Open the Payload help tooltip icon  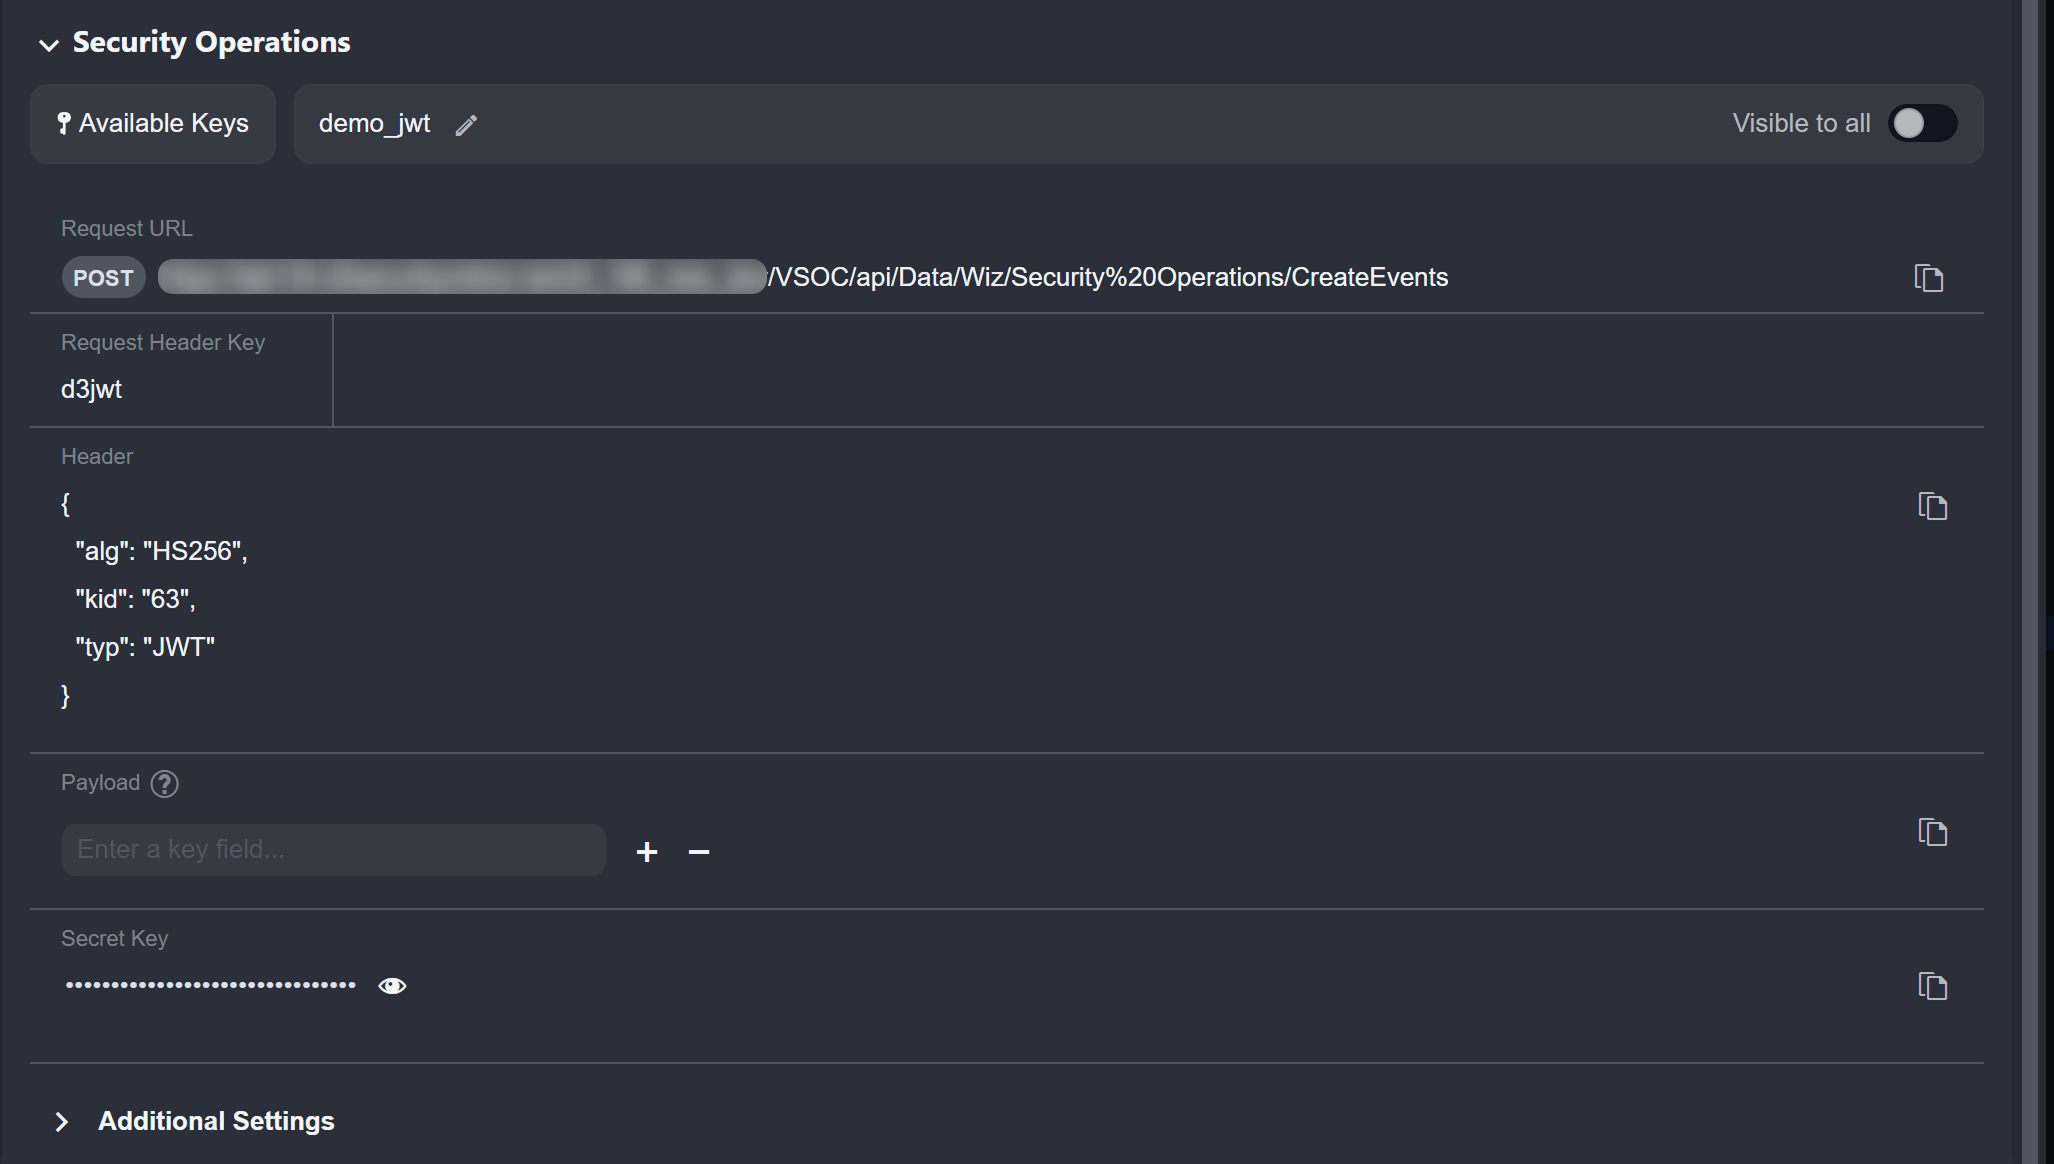164,784
